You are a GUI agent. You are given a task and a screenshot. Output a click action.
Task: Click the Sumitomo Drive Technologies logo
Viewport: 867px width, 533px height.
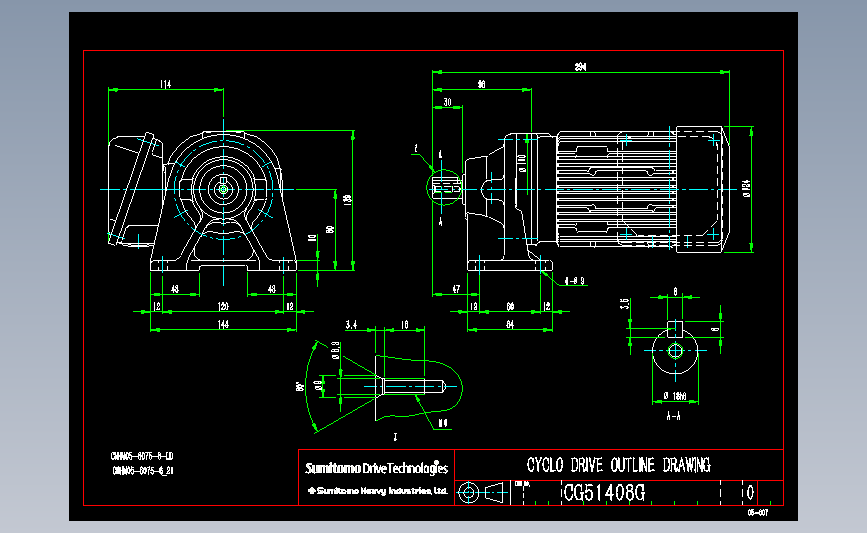click(377, 468)
